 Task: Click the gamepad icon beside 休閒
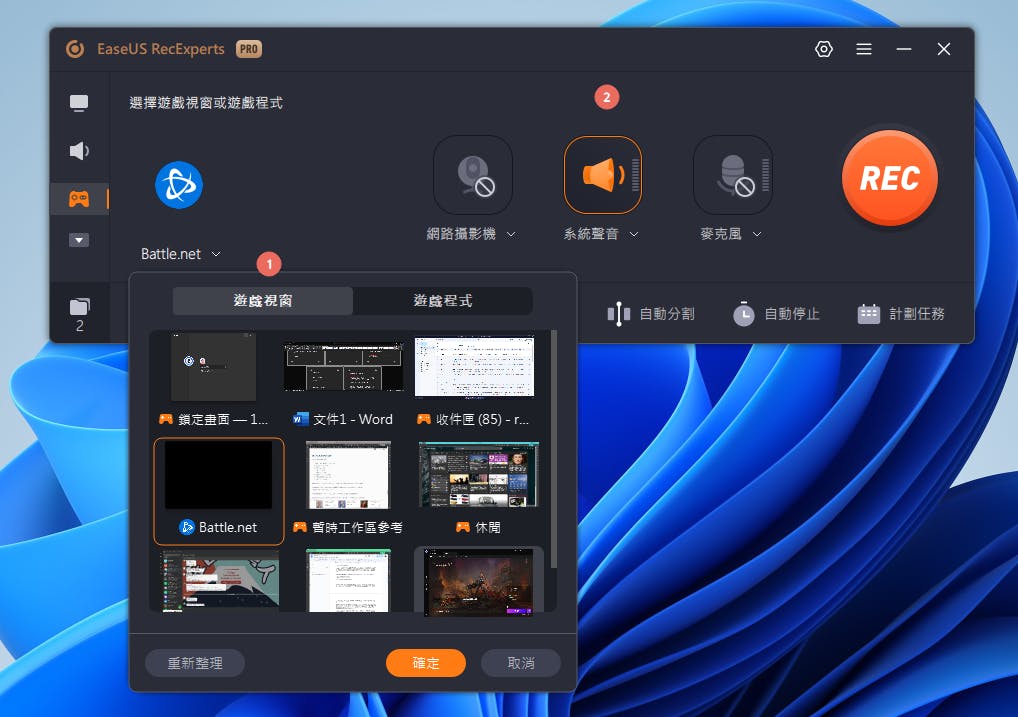pyautogui.click(x=463, y=527)
